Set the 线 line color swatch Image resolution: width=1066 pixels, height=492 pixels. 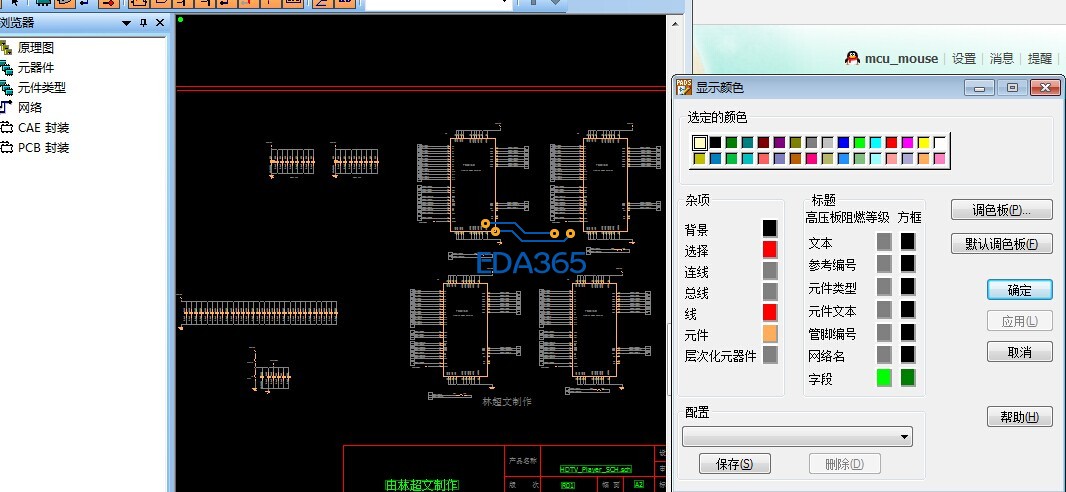click(x=770, y=313)
